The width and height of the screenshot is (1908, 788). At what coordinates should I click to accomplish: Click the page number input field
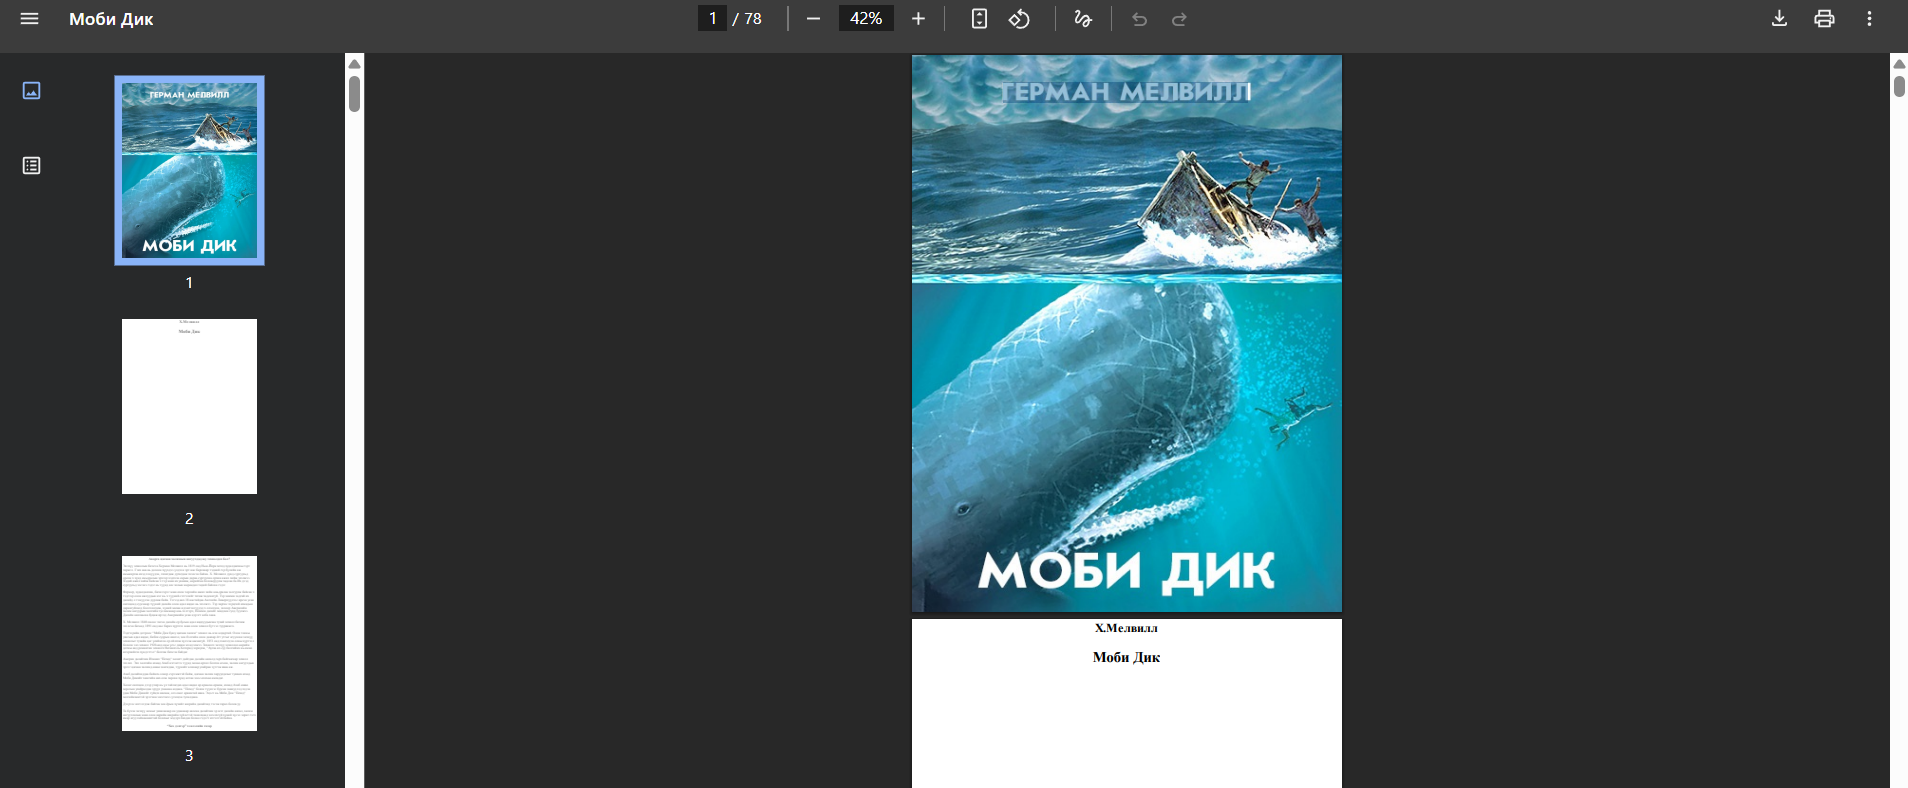(x=712, y=19)
